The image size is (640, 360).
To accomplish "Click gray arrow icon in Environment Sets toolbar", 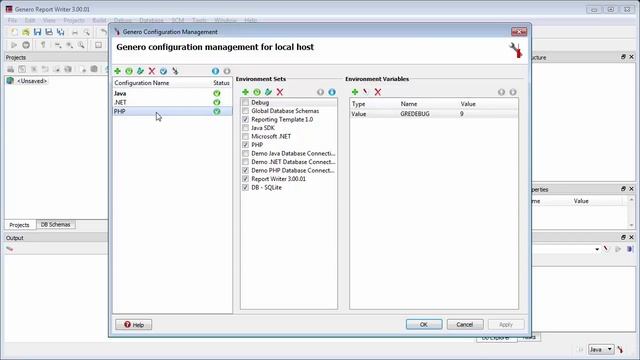I will [x=320, y=92].
